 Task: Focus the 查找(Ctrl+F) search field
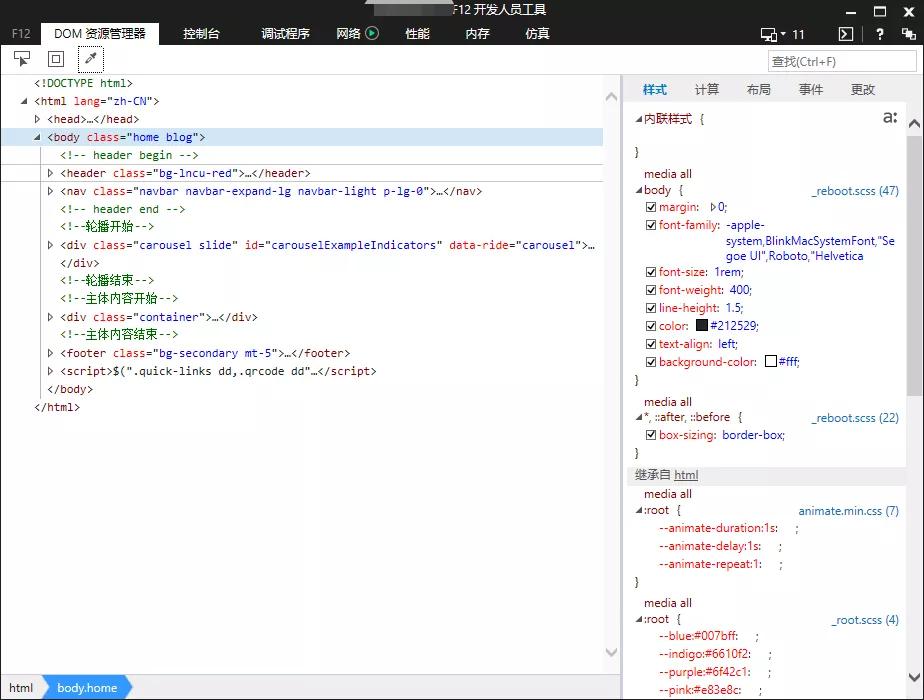pyautogui.click(x=842, y=61)
